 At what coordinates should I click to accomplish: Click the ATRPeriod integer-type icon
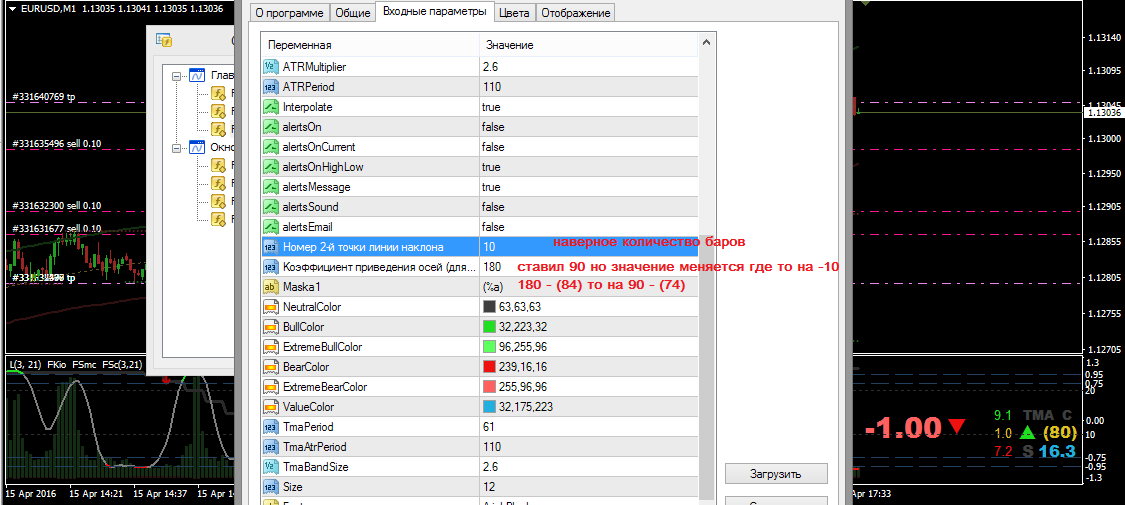pos(270,87)
